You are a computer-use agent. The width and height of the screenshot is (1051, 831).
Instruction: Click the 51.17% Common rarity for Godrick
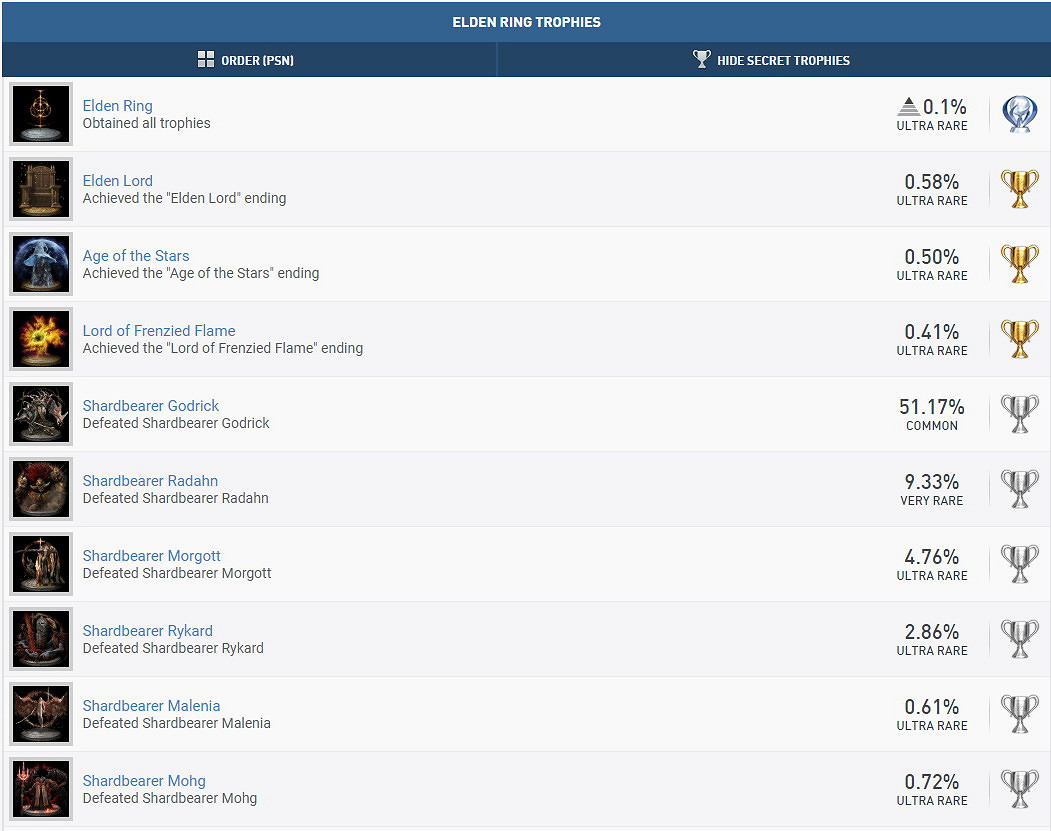(931, 414)
